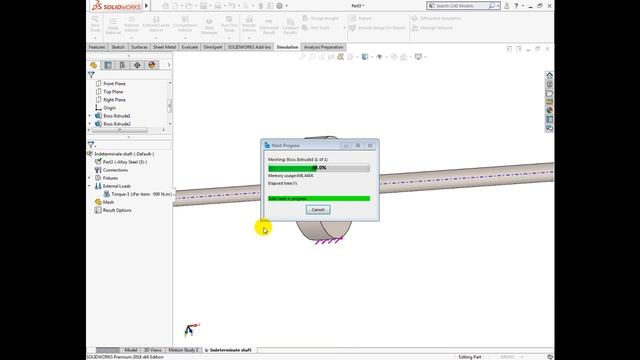Click the green solid mesh progress bar
This screenshot has width=640, height=360.
319,198
